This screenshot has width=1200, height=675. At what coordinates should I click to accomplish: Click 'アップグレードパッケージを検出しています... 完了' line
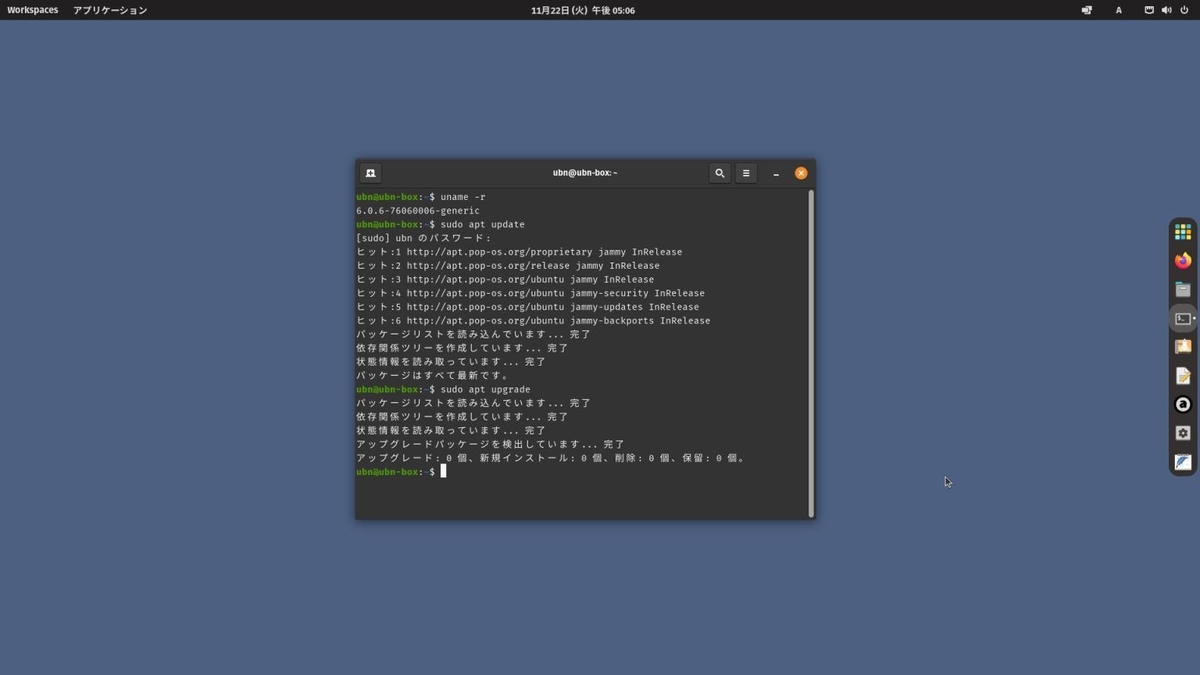click(x=490, y=444)
